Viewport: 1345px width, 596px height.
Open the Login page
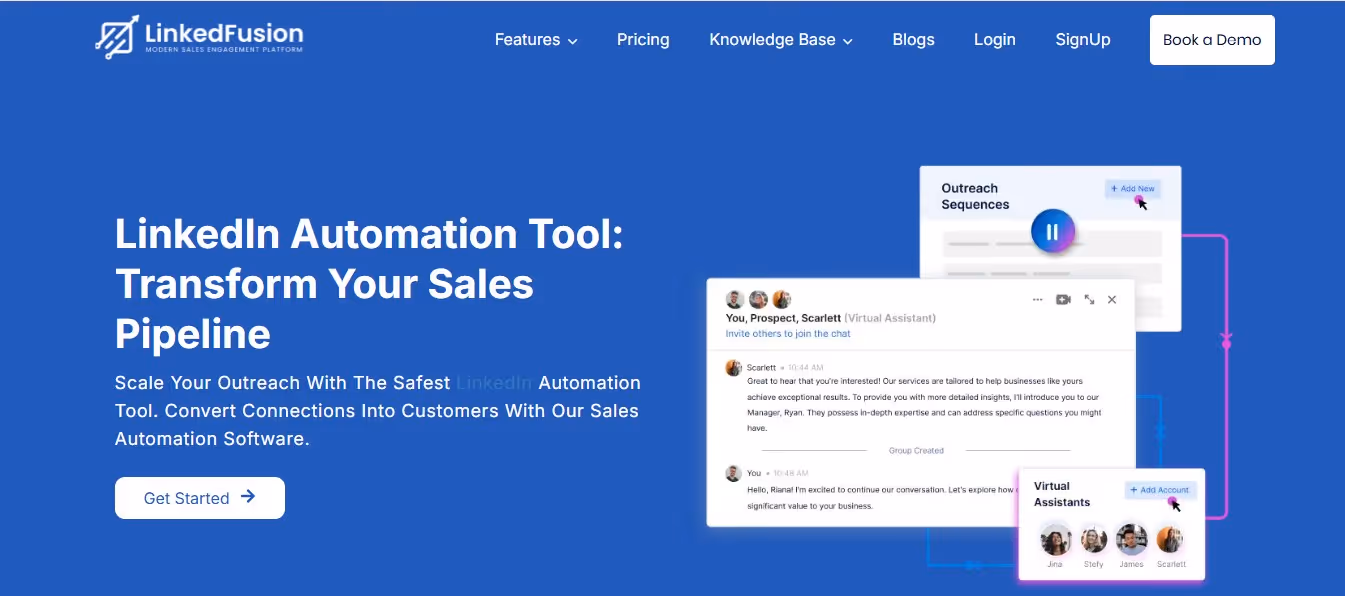[x=994, y=40]
